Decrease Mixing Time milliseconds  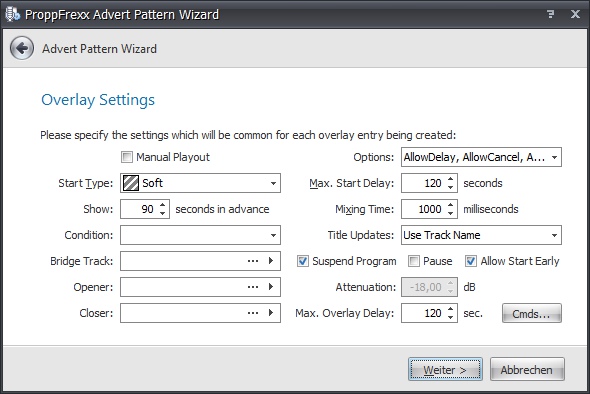point(450,213)
